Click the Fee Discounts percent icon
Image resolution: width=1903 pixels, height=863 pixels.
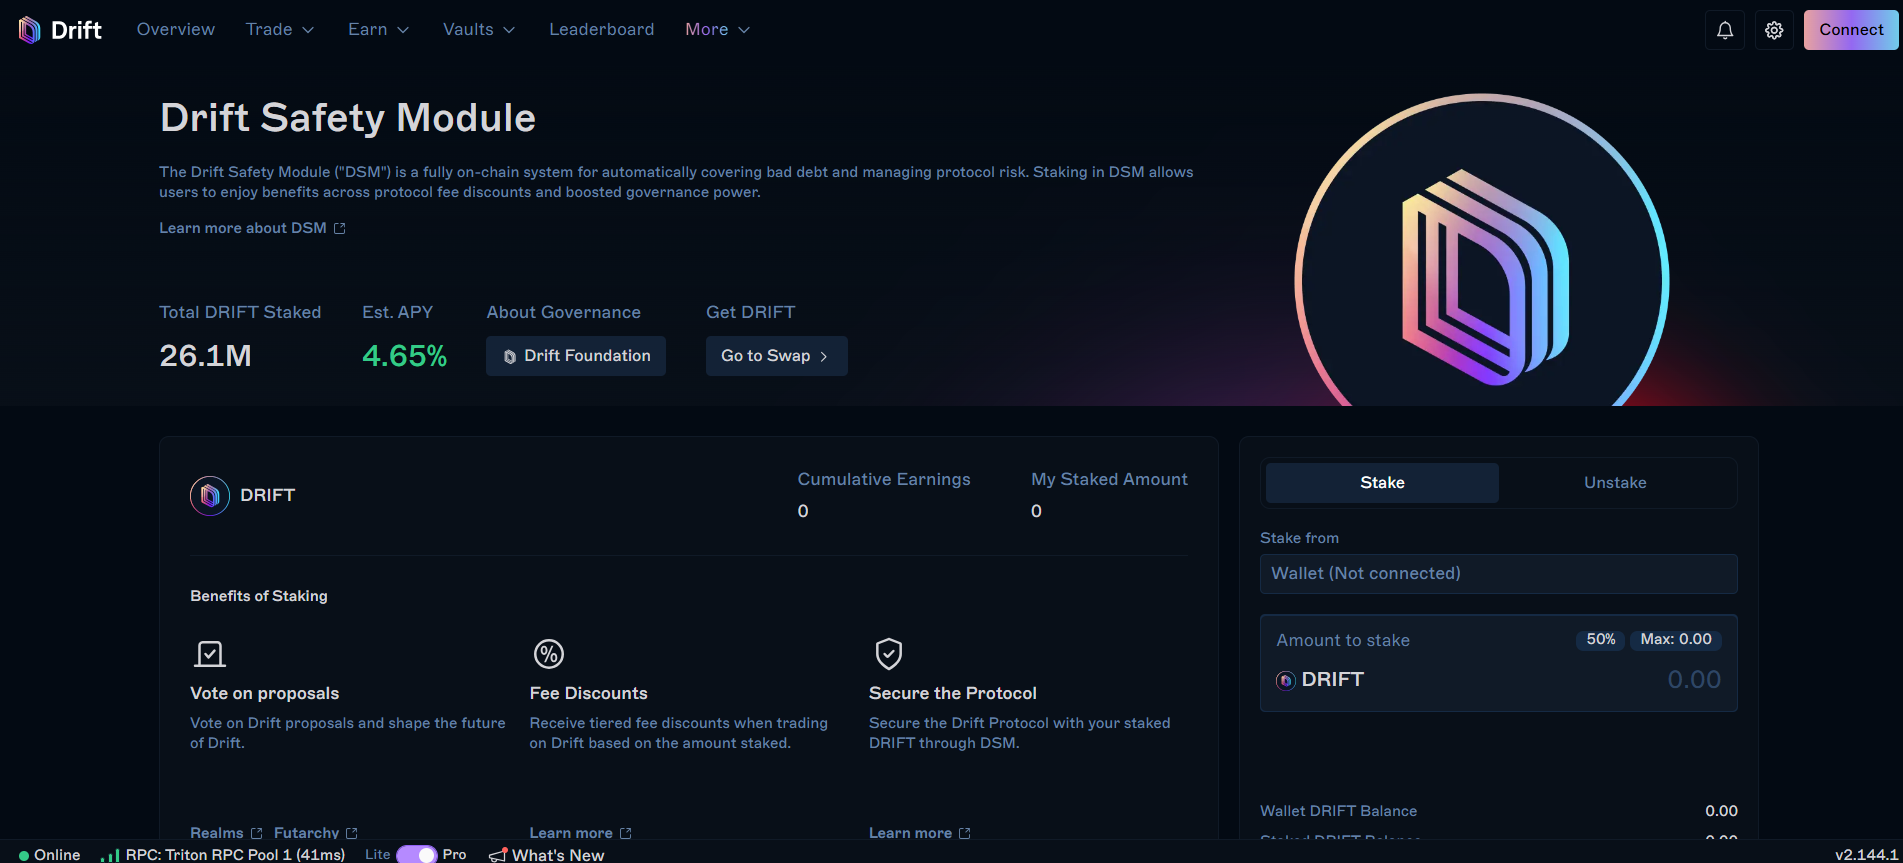click(x=549, y=654)
